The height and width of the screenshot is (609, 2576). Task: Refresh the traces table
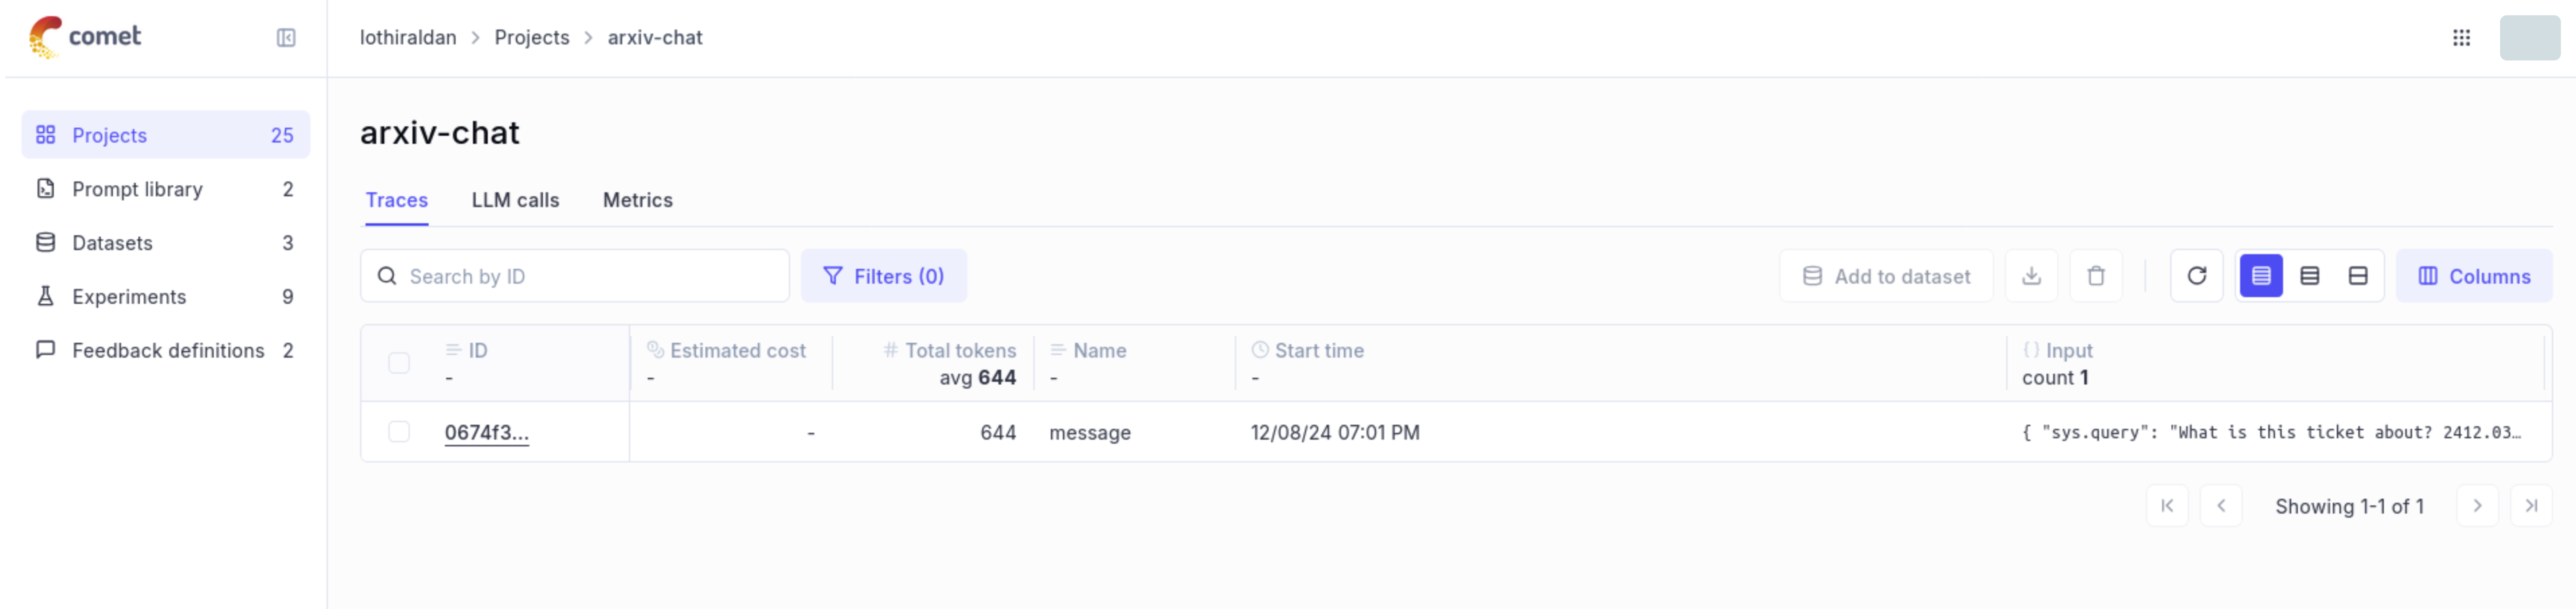(x=2196, y=276)
